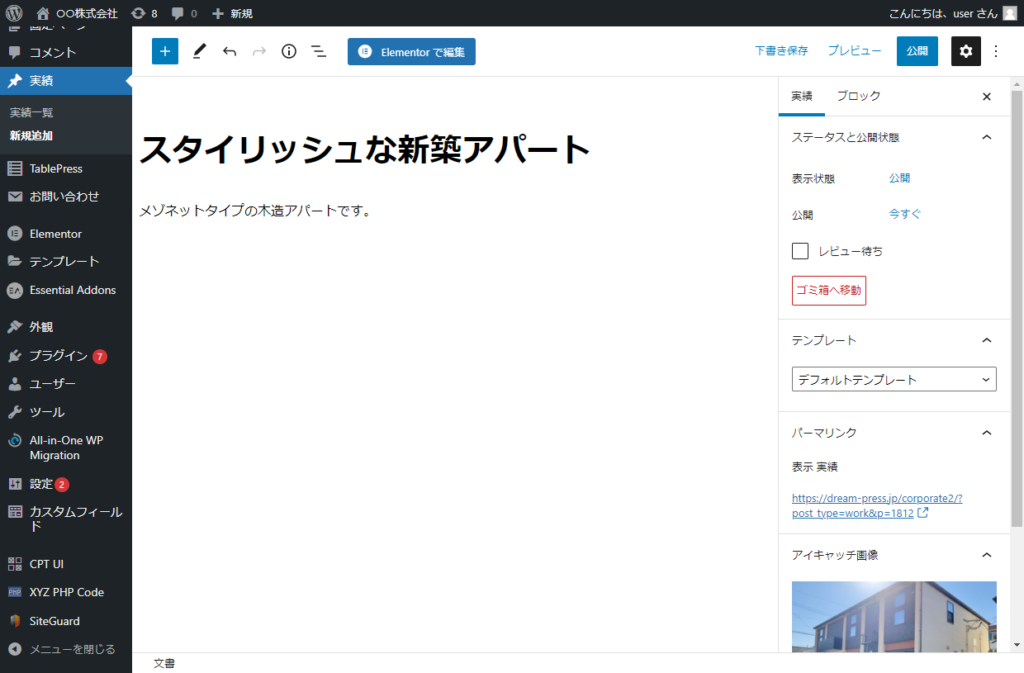This screenshot has height=673, width=1024.
Task: Open the list view outline icon
Action: pyautogui.click(x=319, y=51)
